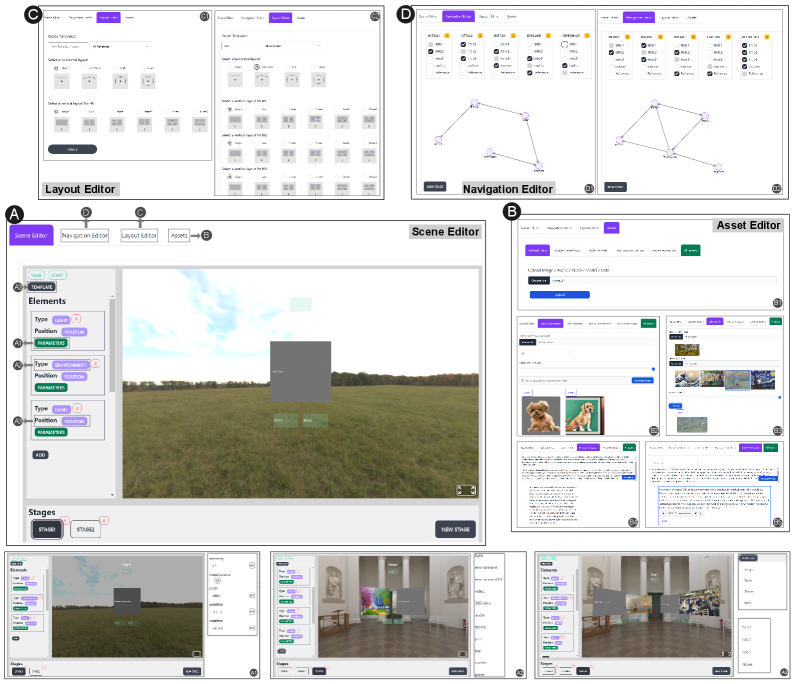Select the first vertical layout radio in C1
The width and height of the screenshot is (793, 684).
pos(56,111)
